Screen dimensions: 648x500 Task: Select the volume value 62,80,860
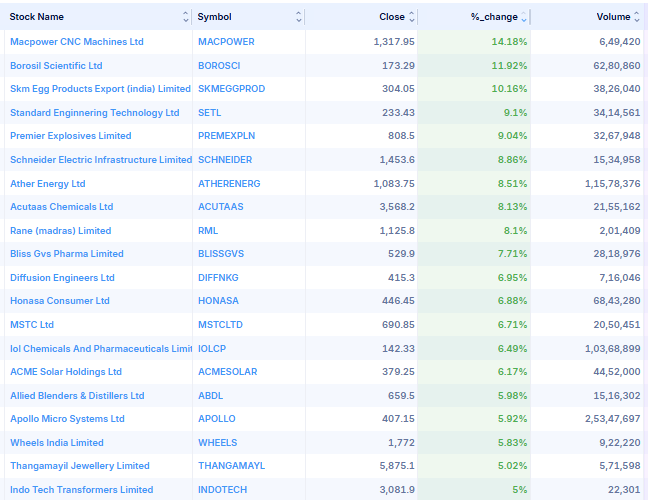pos(617,66)
